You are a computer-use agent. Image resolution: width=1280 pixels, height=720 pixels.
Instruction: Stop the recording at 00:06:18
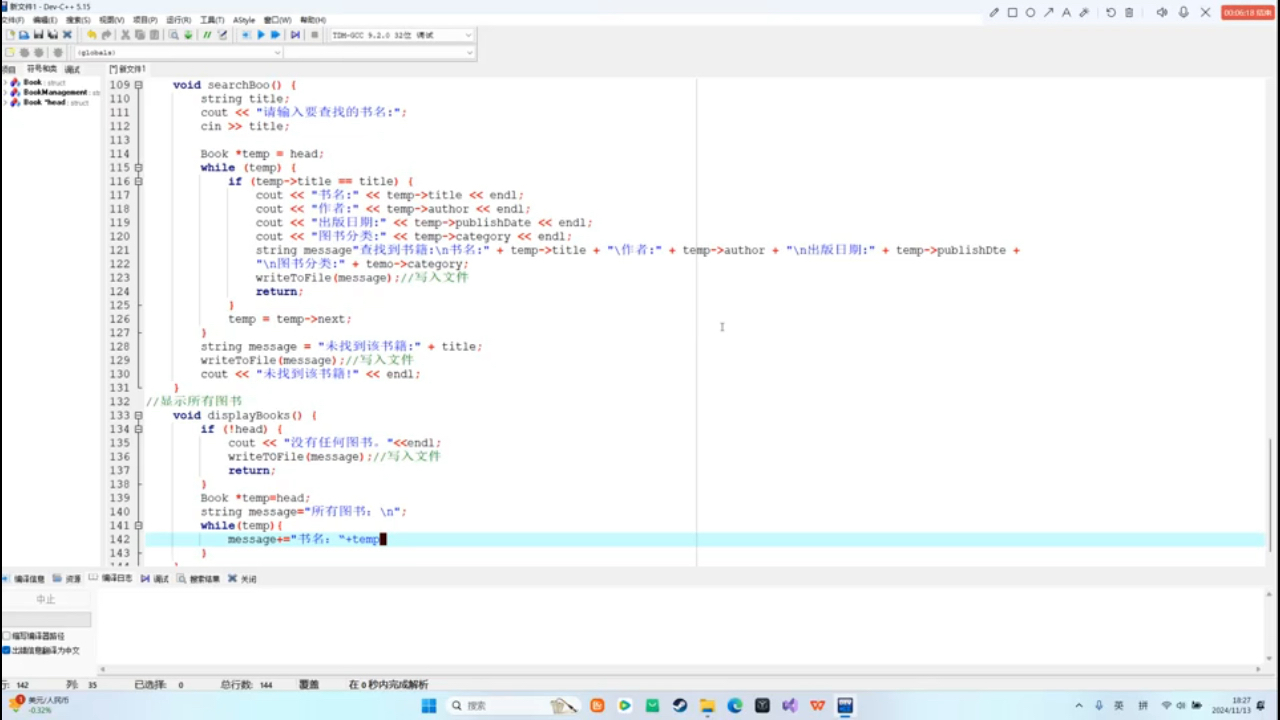(1248, 12)
